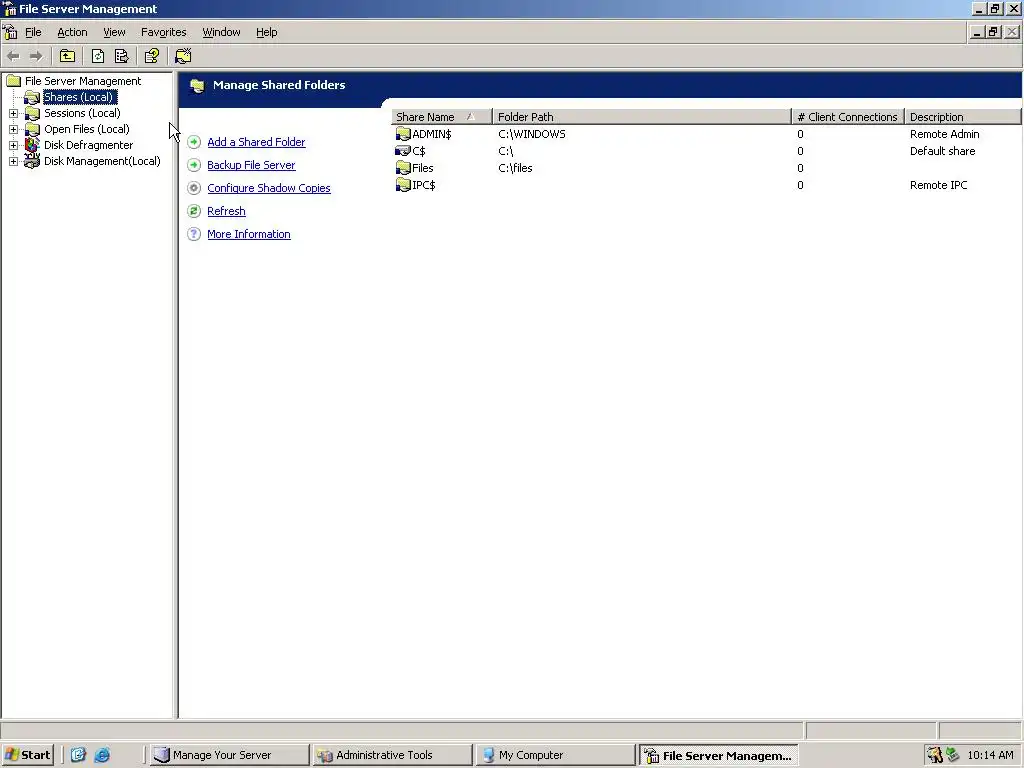The image size is (1024, 768).
Task: Click the Manage Shared Folders header icon
Action: click(197, 86)
